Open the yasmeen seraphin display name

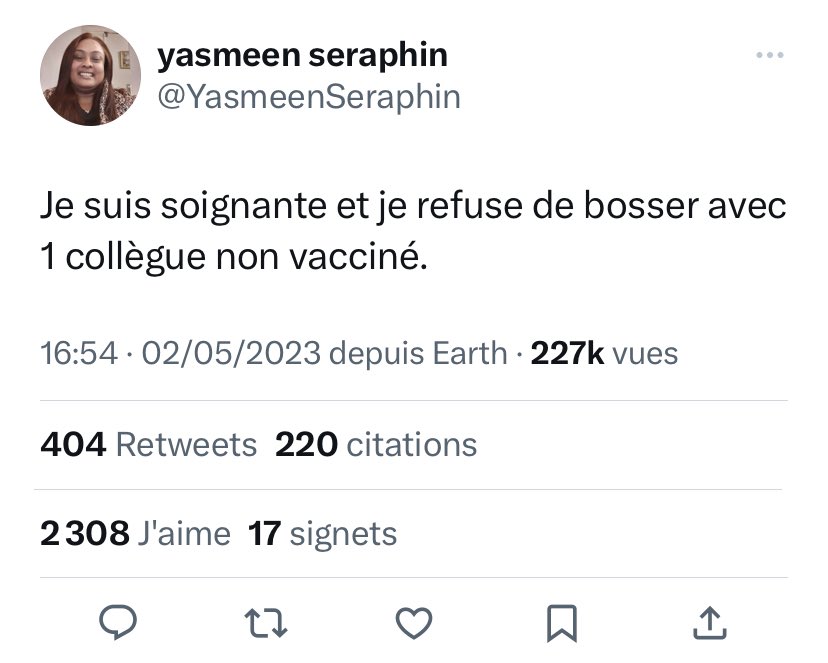point(303,55)
